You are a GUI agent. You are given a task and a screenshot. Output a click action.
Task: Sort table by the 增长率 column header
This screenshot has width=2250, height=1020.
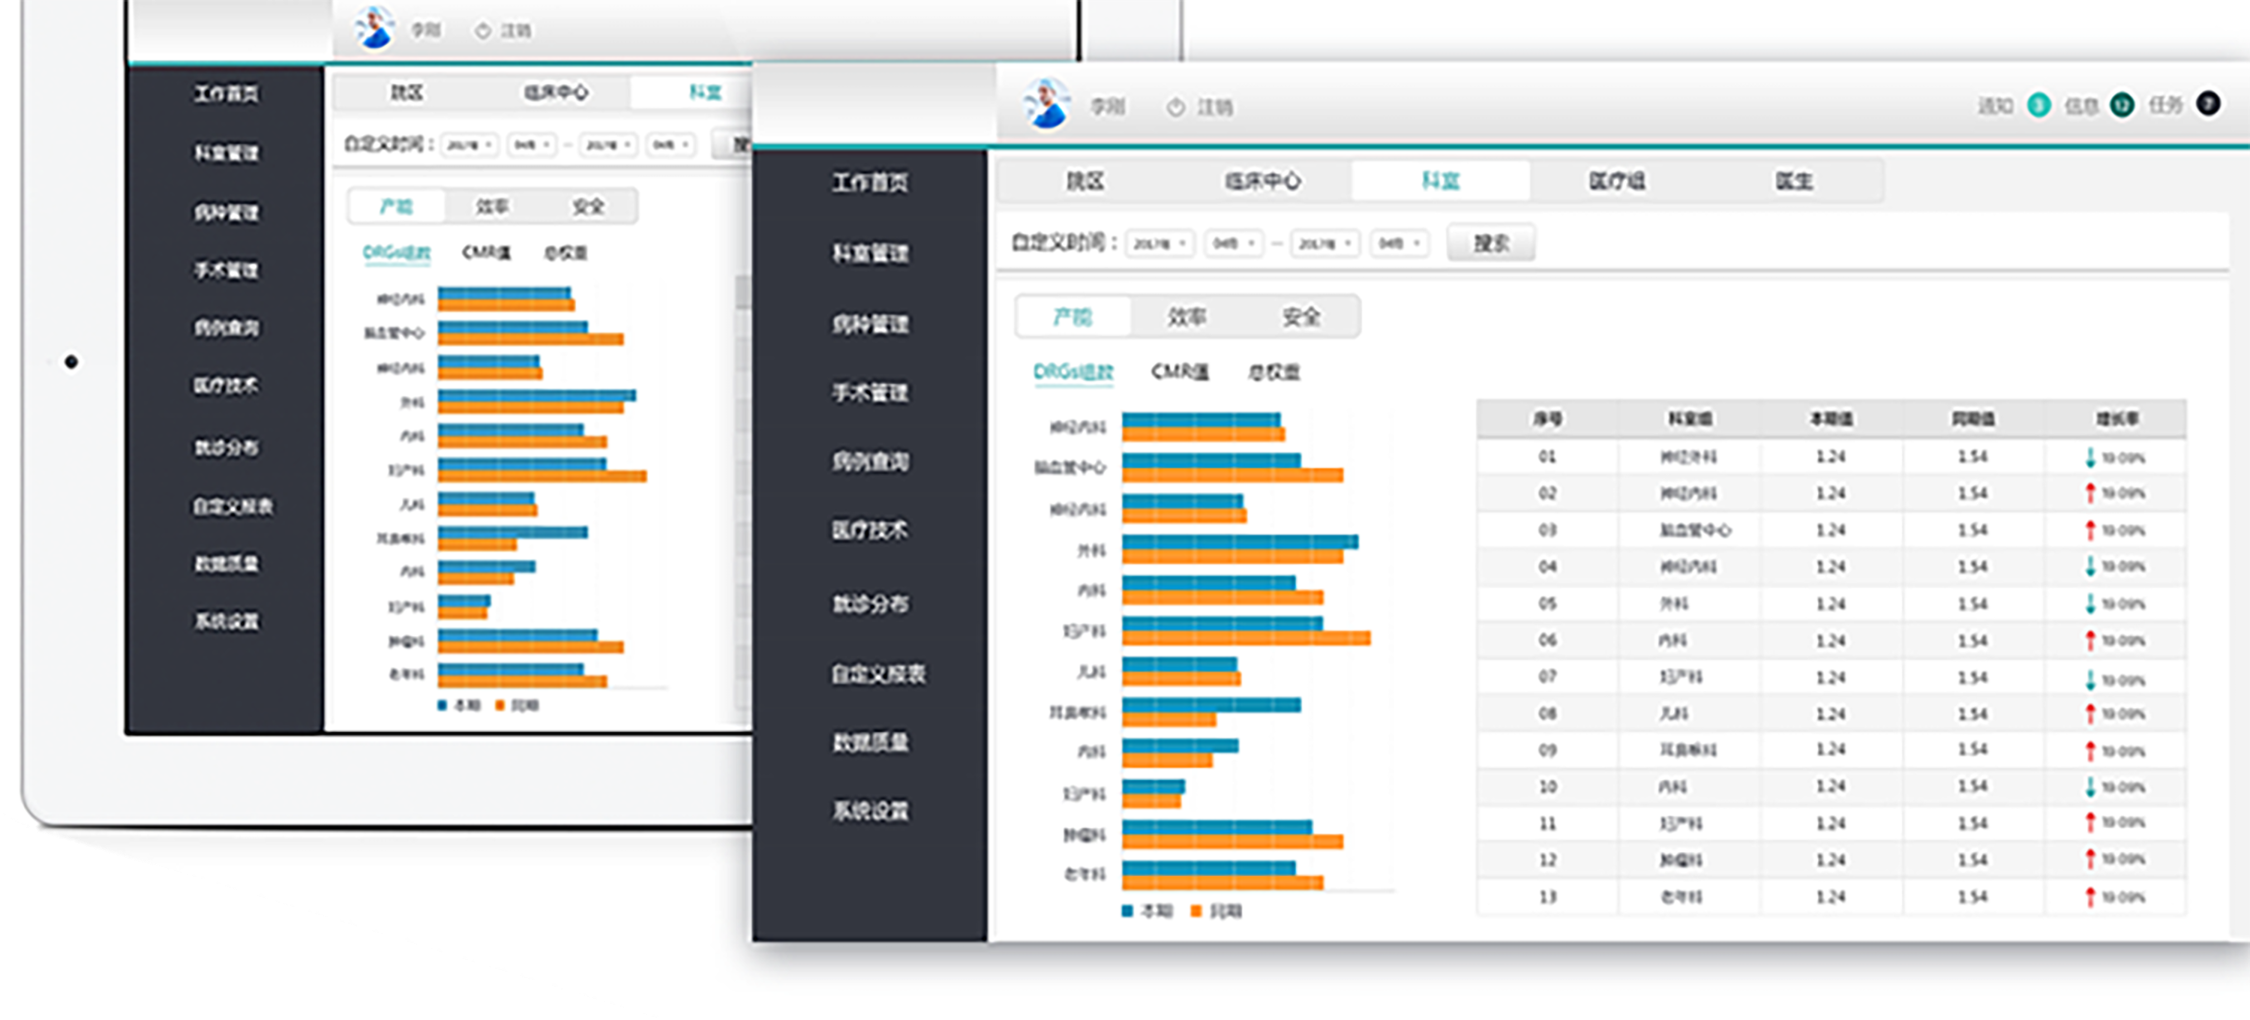click(x=2117, y=419)
